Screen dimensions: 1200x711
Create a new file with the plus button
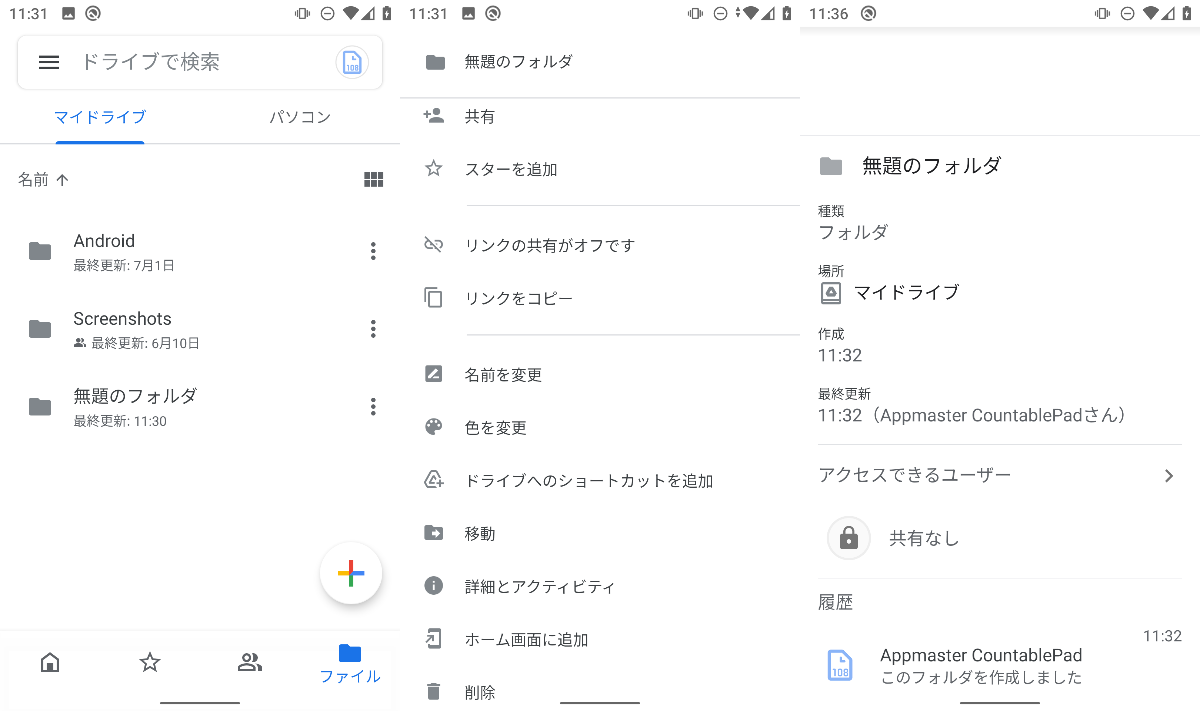pyautogui.click(x=351, y=573)
